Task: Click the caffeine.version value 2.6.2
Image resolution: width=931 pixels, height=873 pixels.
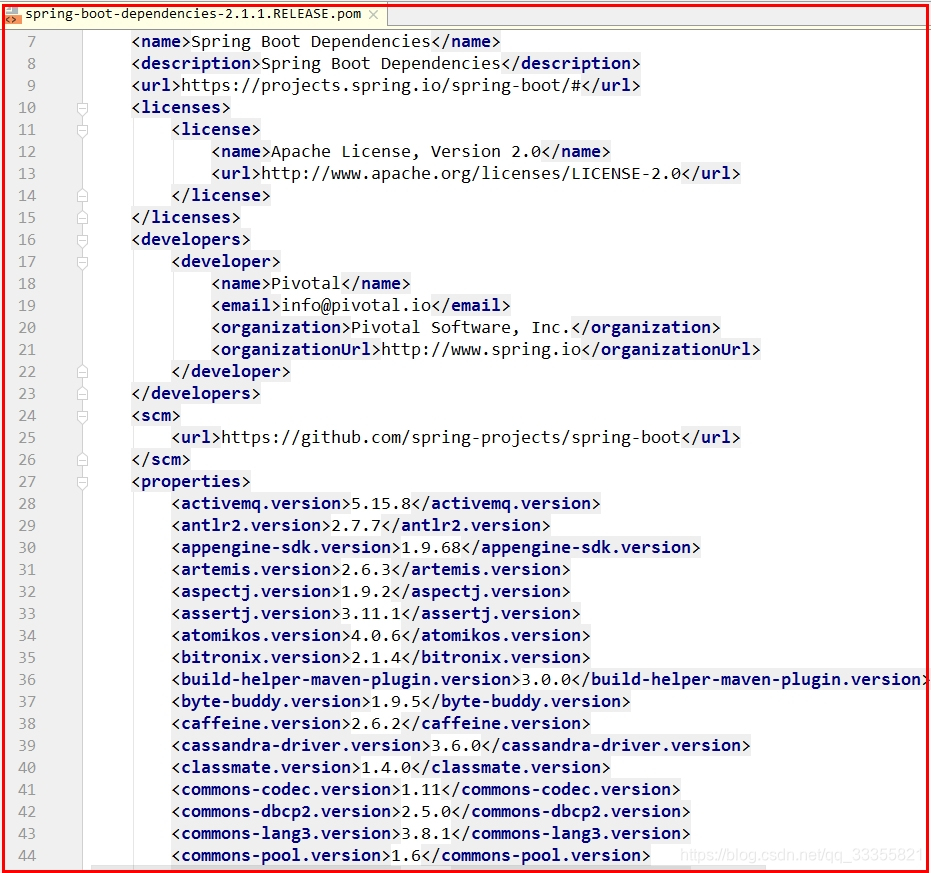Action: tap(376, 723)
